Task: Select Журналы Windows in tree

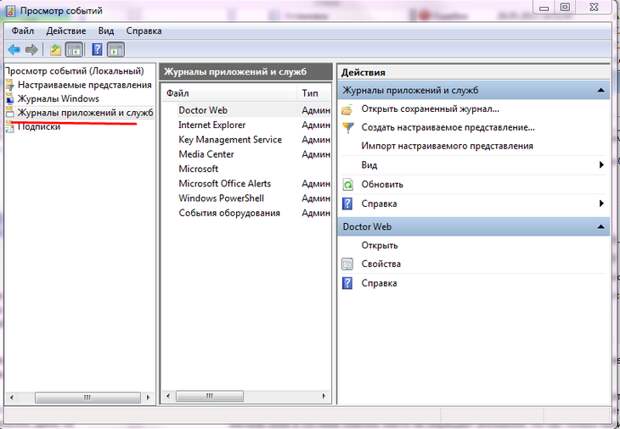Action: pos(59,99)
